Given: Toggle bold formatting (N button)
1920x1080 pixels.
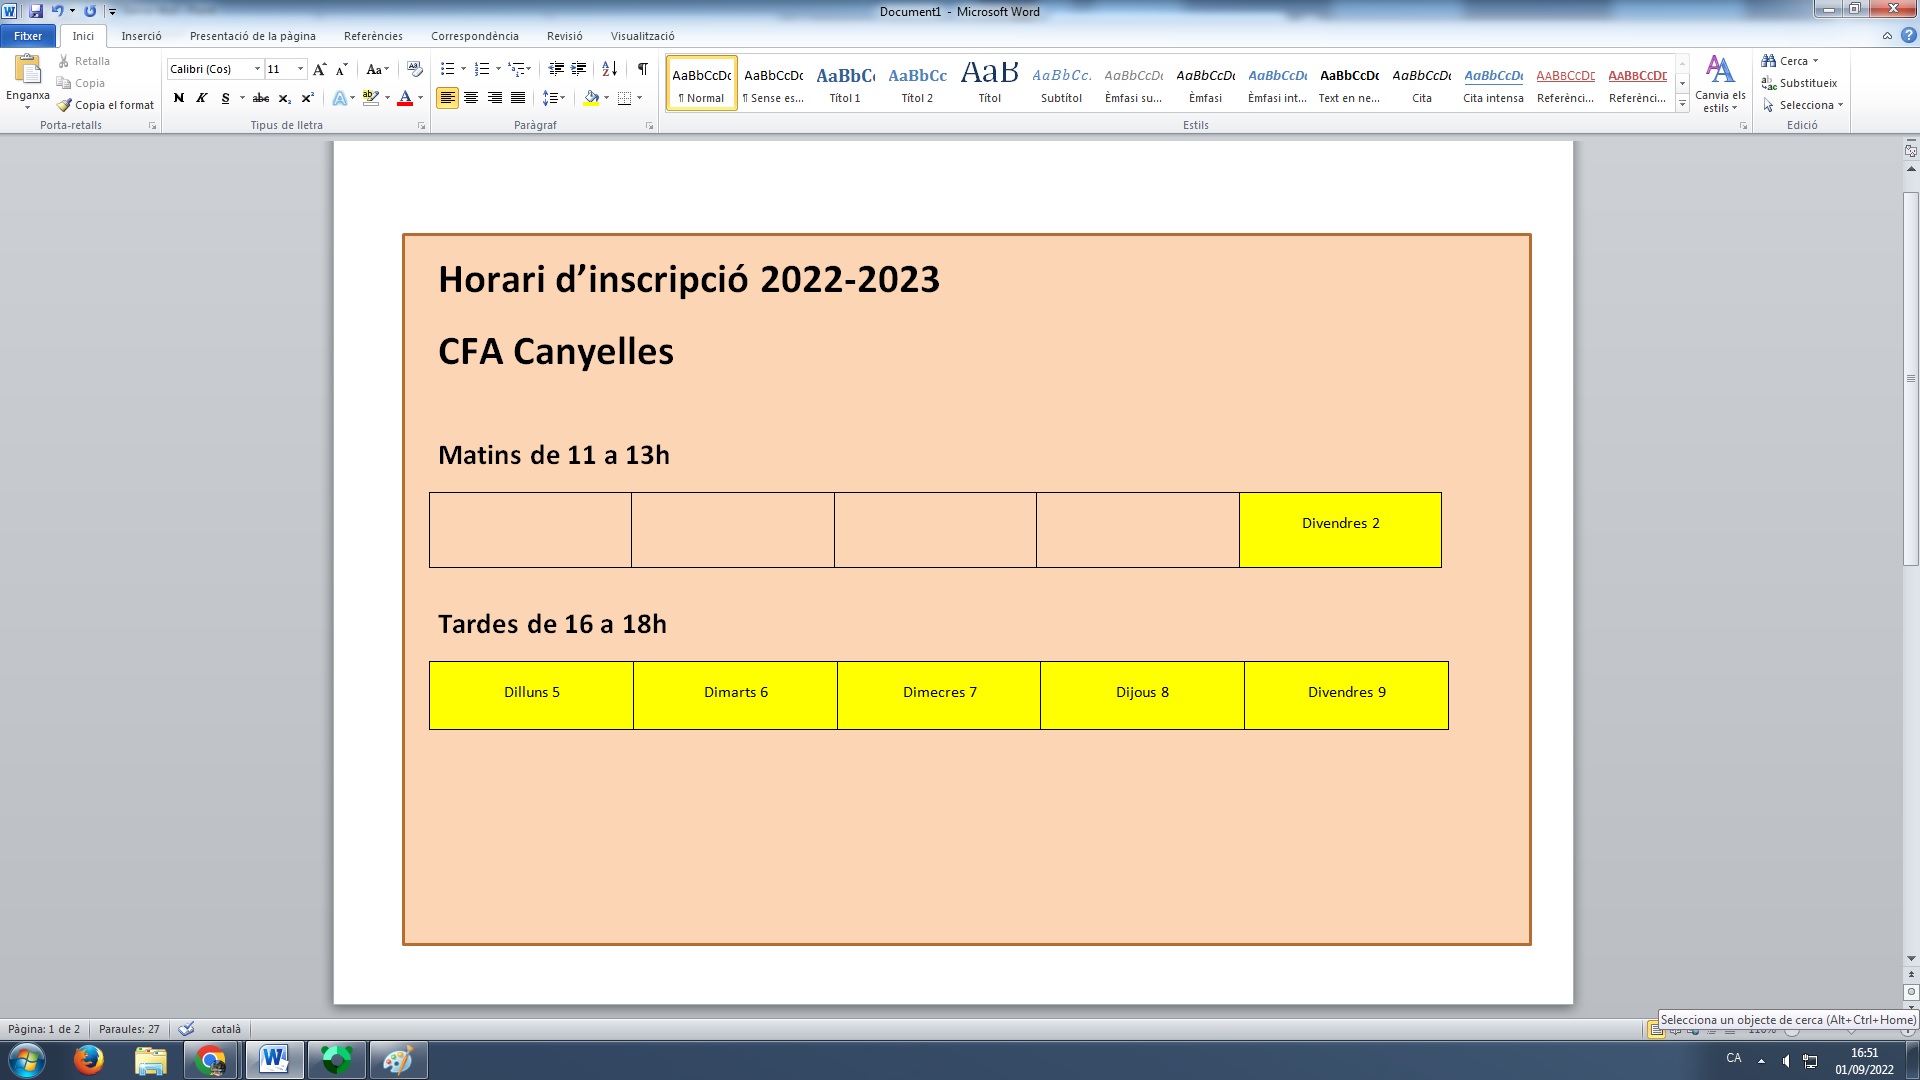Looking at the screenshot, I should click(x=179, y=98).
